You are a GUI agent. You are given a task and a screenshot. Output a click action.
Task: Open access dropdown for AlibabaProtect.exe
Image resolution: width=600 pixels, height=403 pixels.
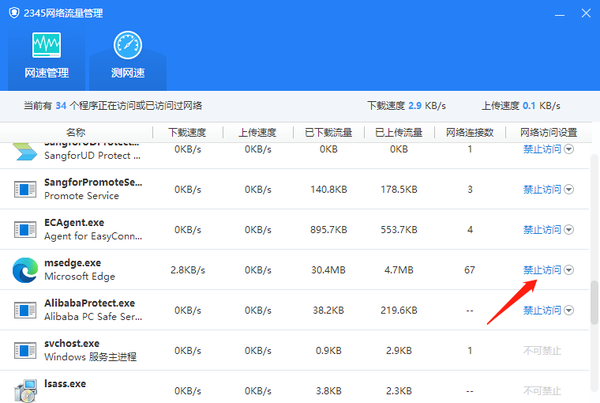point(569,310)
